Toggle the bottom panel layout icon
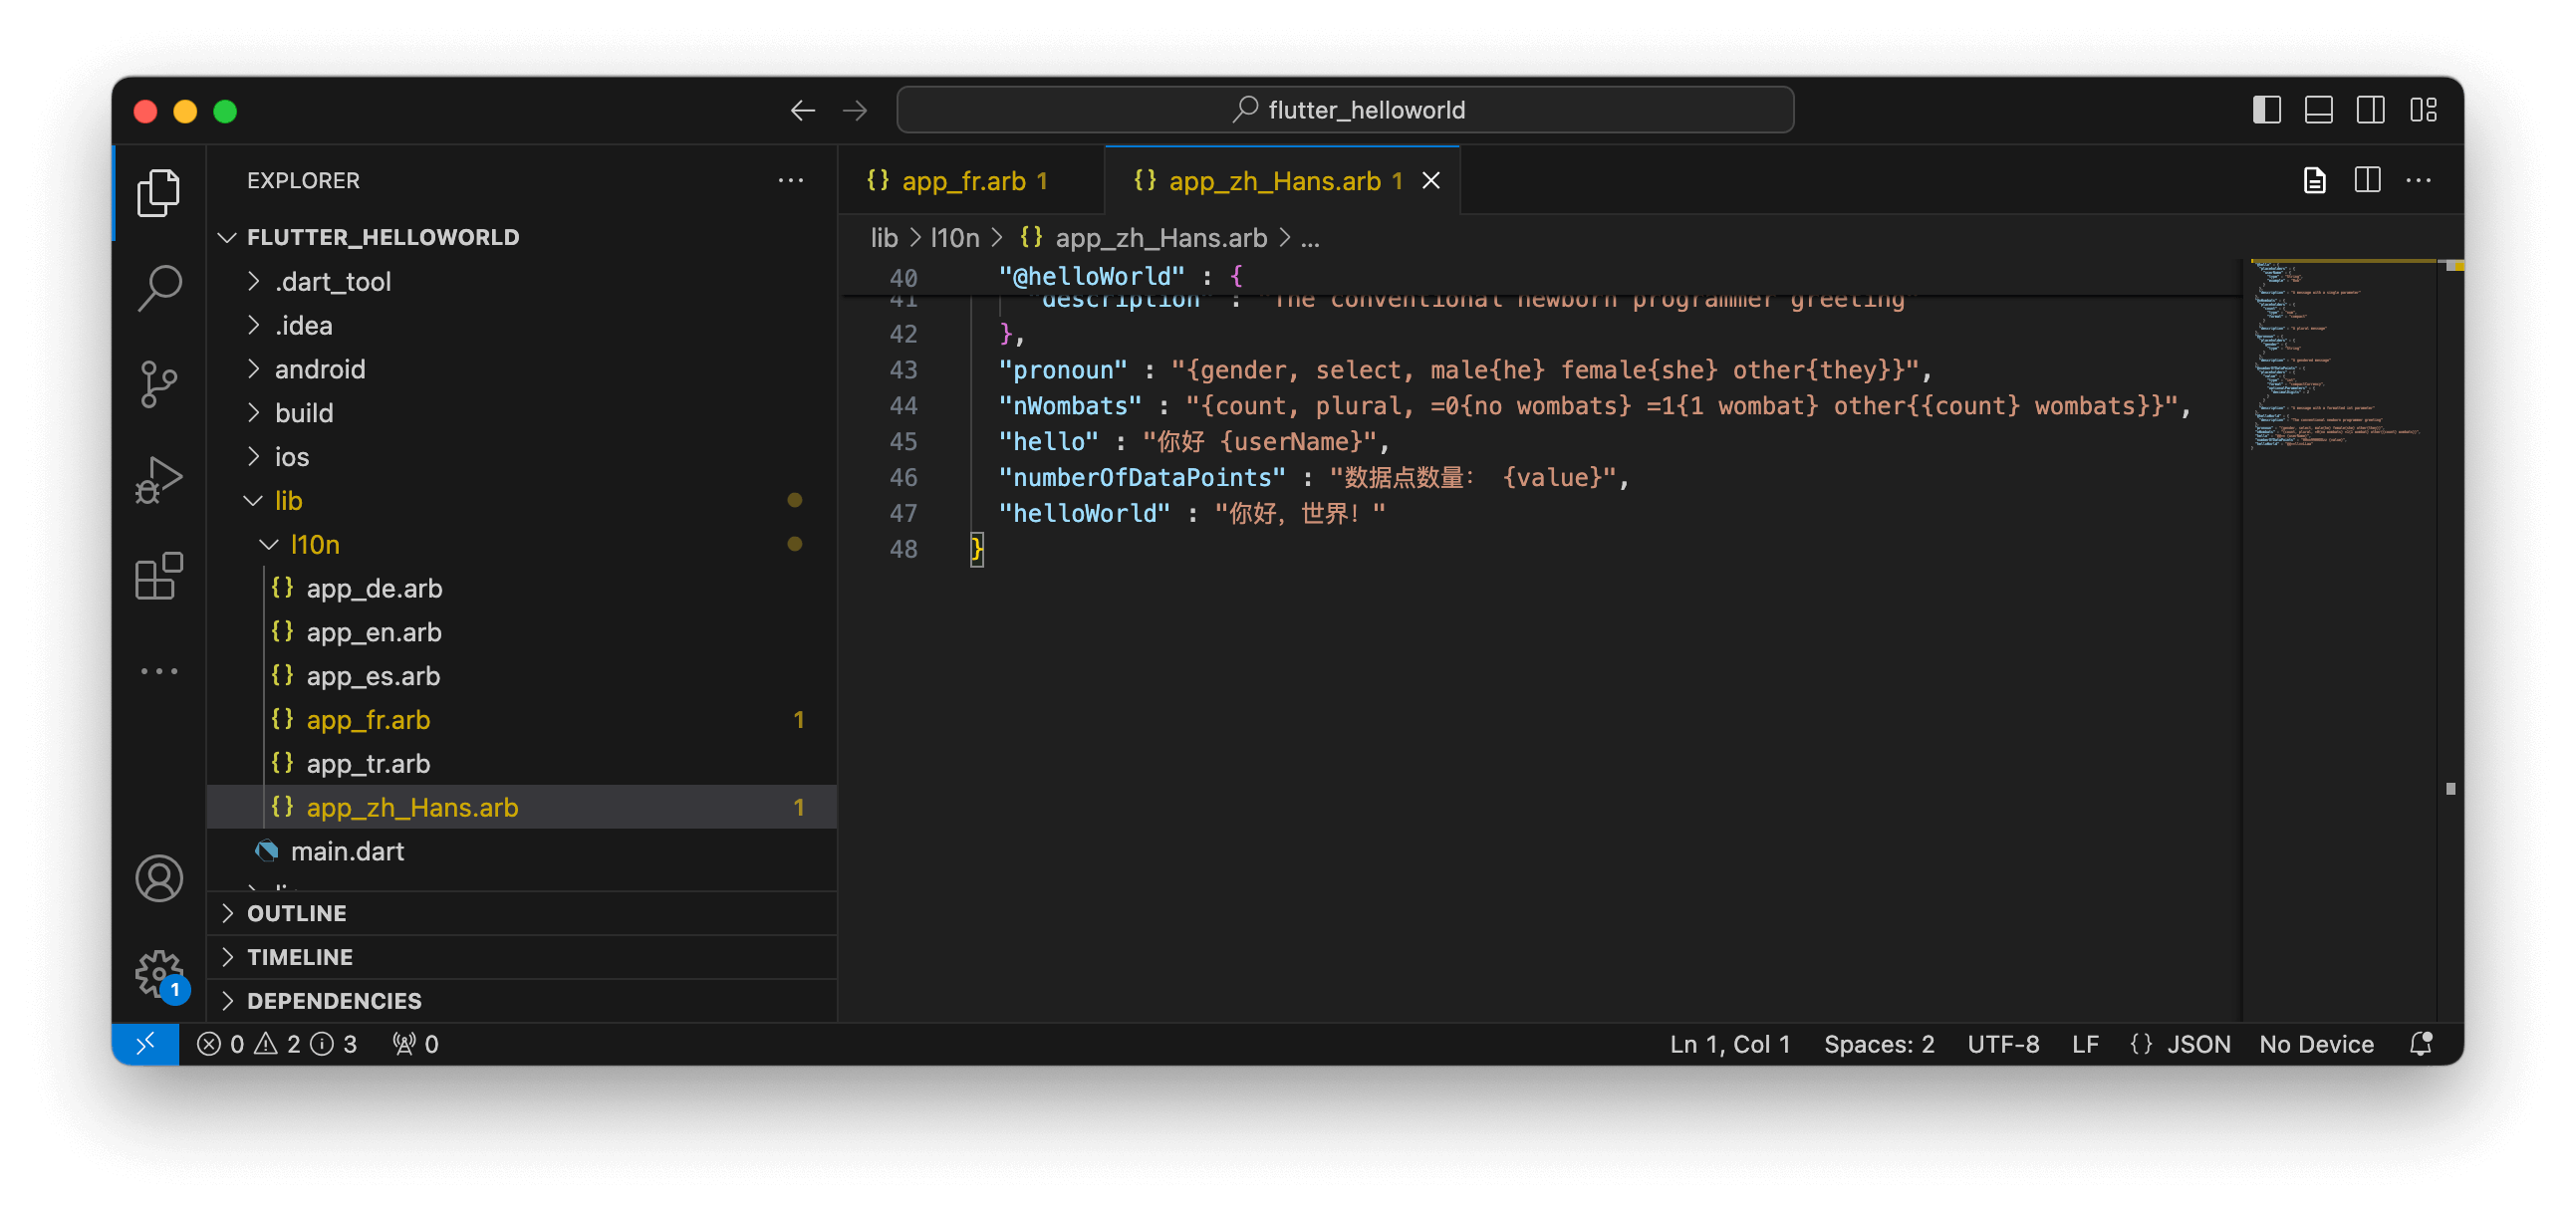This screenshot has height=1213, width=2576. pyautogui.click(x=2318, y=110)
